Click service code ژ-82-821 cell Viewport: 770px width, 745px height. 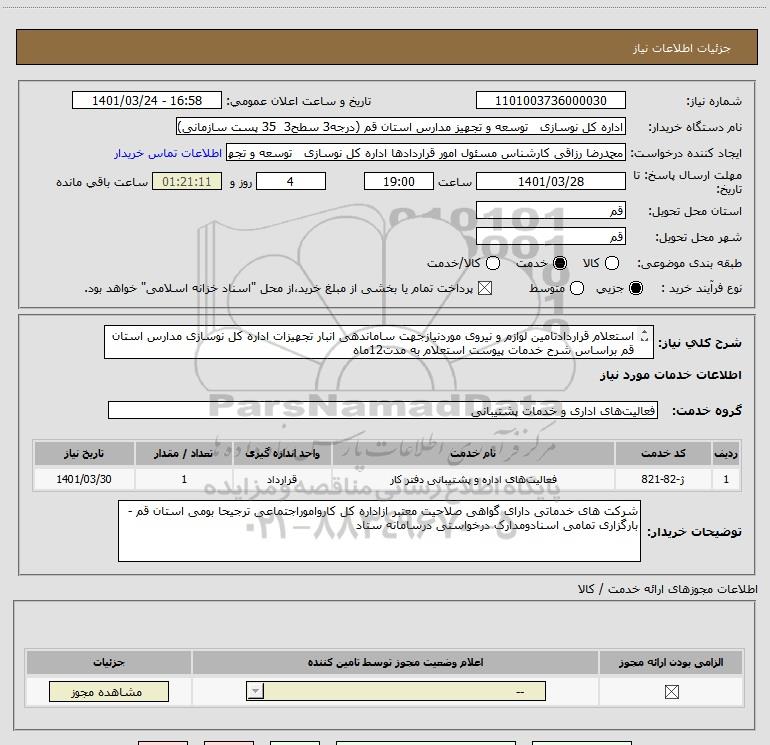click(x=663, y=479)
